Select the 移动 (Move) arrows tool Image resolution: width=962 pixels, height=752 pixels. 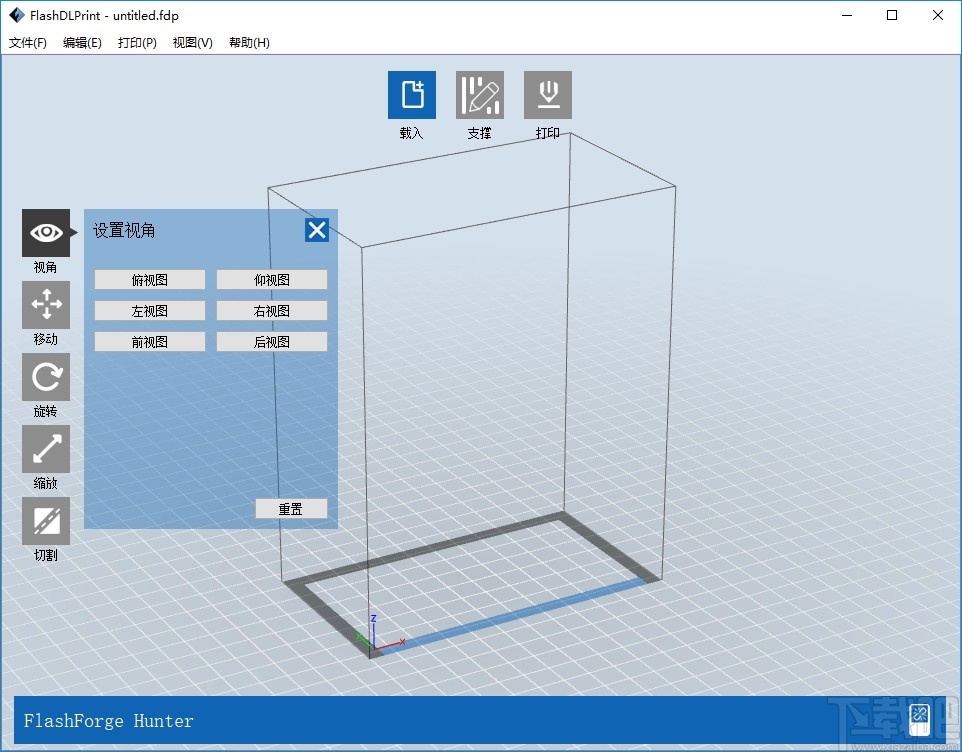[46, 305]
